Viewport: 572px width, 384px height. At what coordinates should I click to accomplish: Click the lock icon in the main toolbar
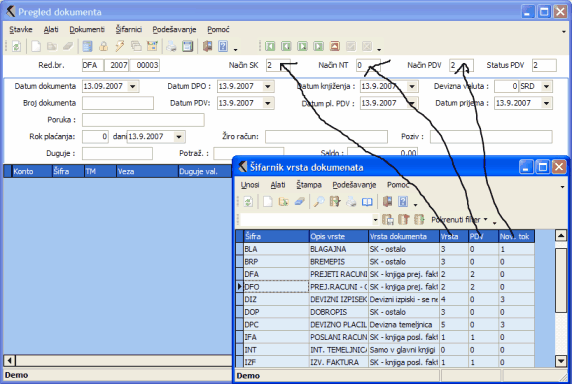104,46
